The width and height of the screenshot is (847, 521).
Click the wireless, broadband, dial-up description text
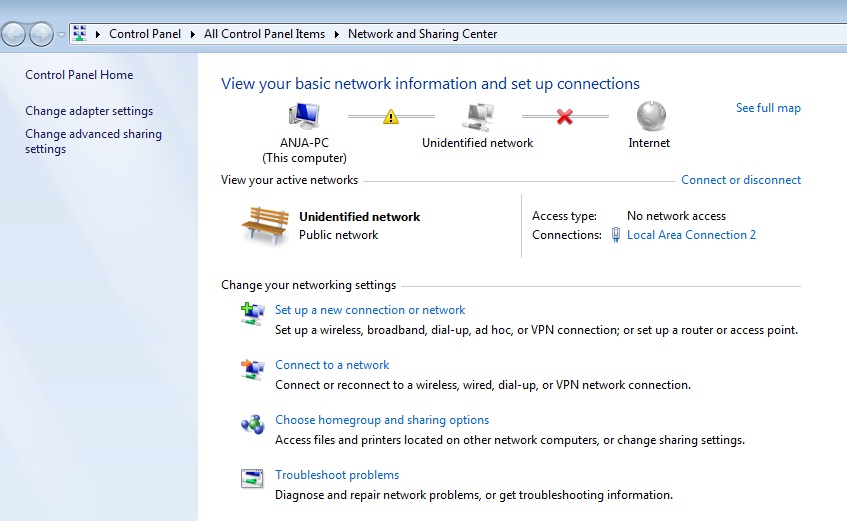(536, 330)
